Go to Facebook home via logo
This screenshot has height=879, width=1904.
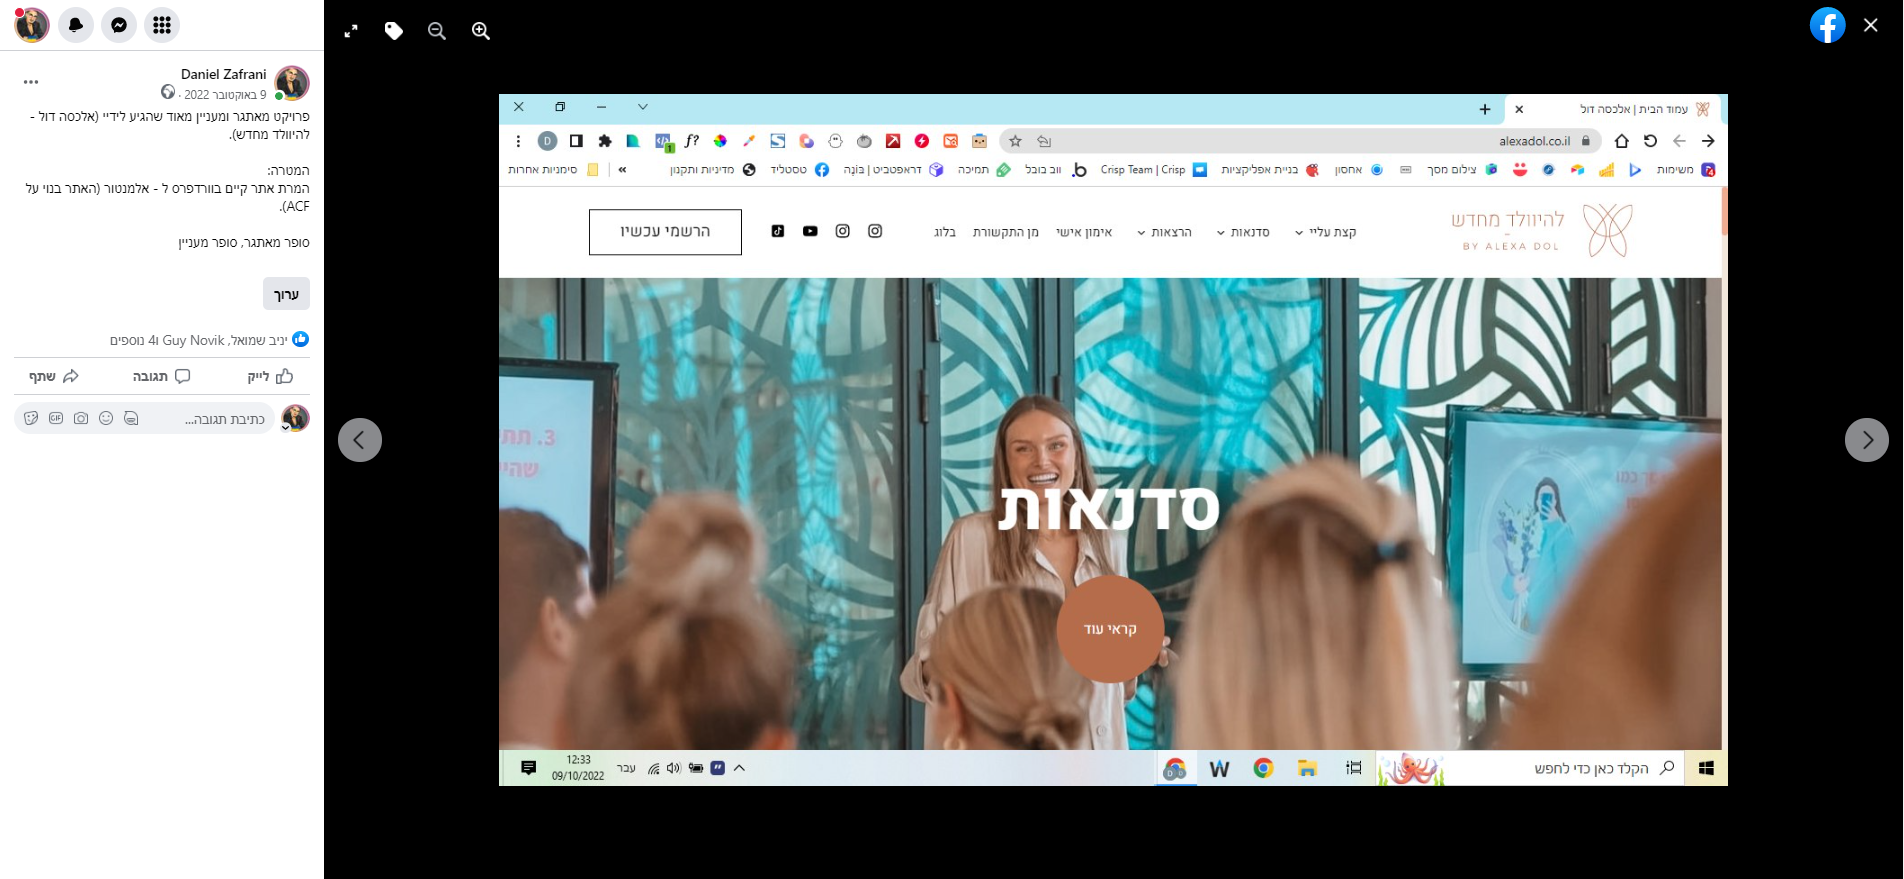[x=1827, y=25]
